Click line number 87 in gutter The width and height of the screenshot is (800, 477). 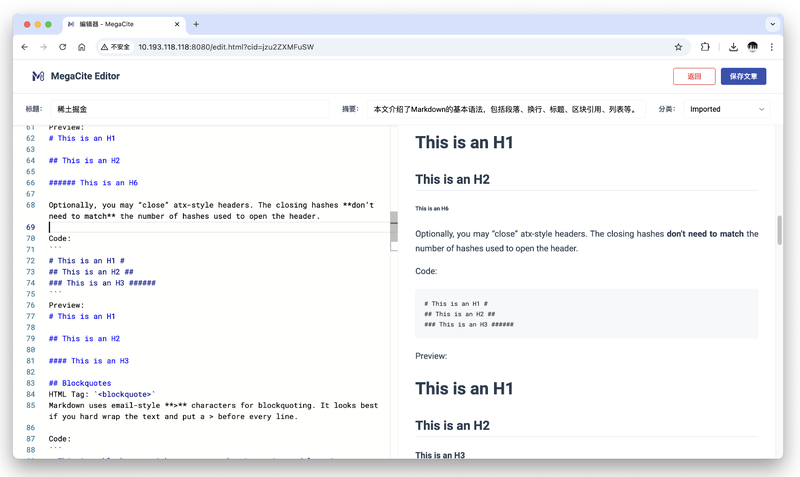pyautogui.click(x=31, y=439)
